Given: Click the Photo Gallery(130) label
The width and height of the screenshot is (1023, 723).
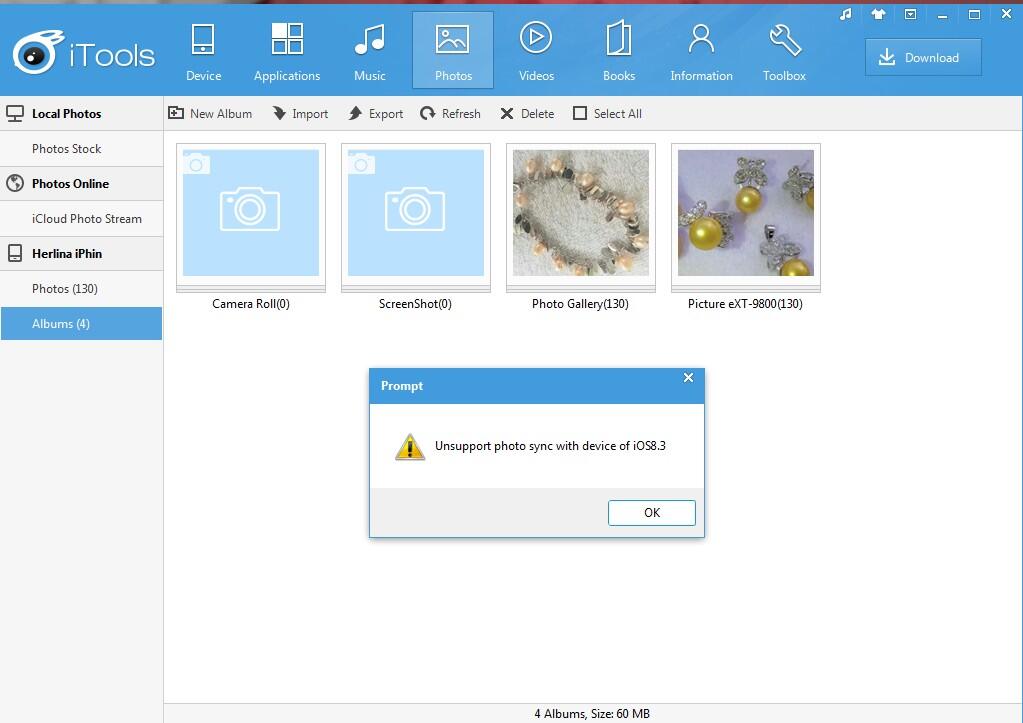Looking at the screenshot, I should tap(580, 303).
